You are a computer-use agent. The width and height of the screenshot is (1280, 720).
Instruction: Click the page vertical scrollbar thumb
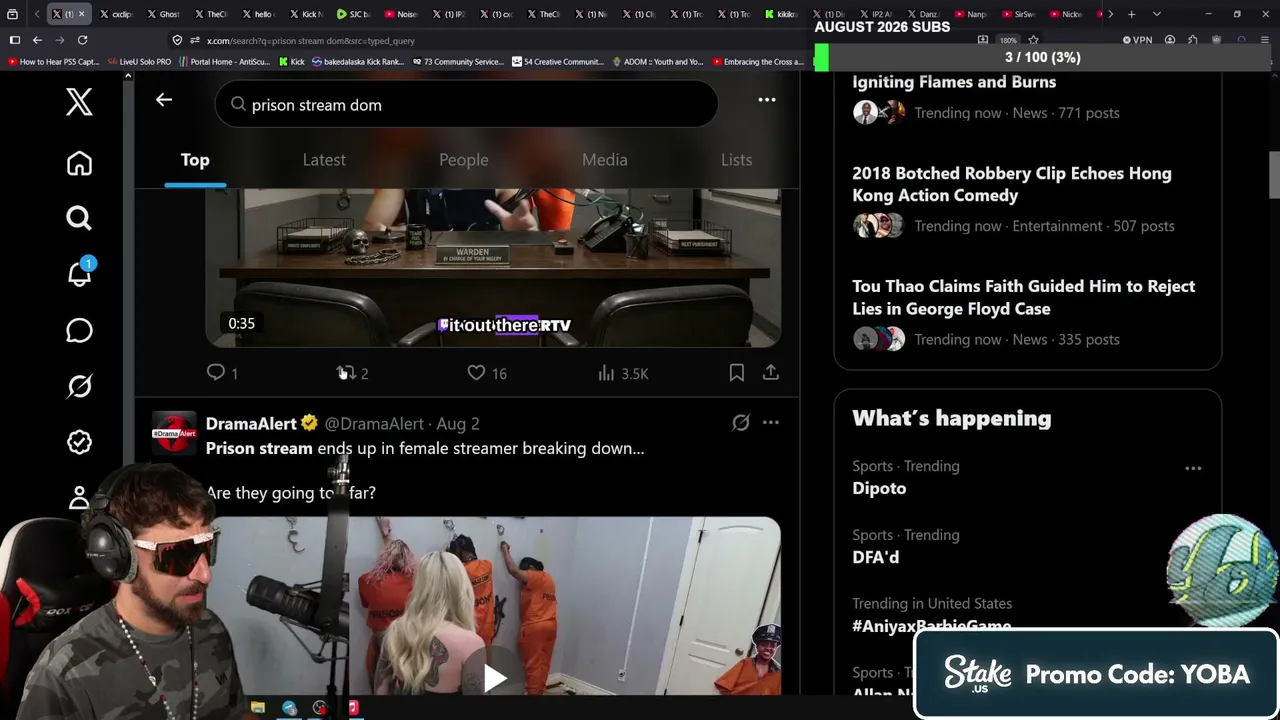click(1274, 176)
